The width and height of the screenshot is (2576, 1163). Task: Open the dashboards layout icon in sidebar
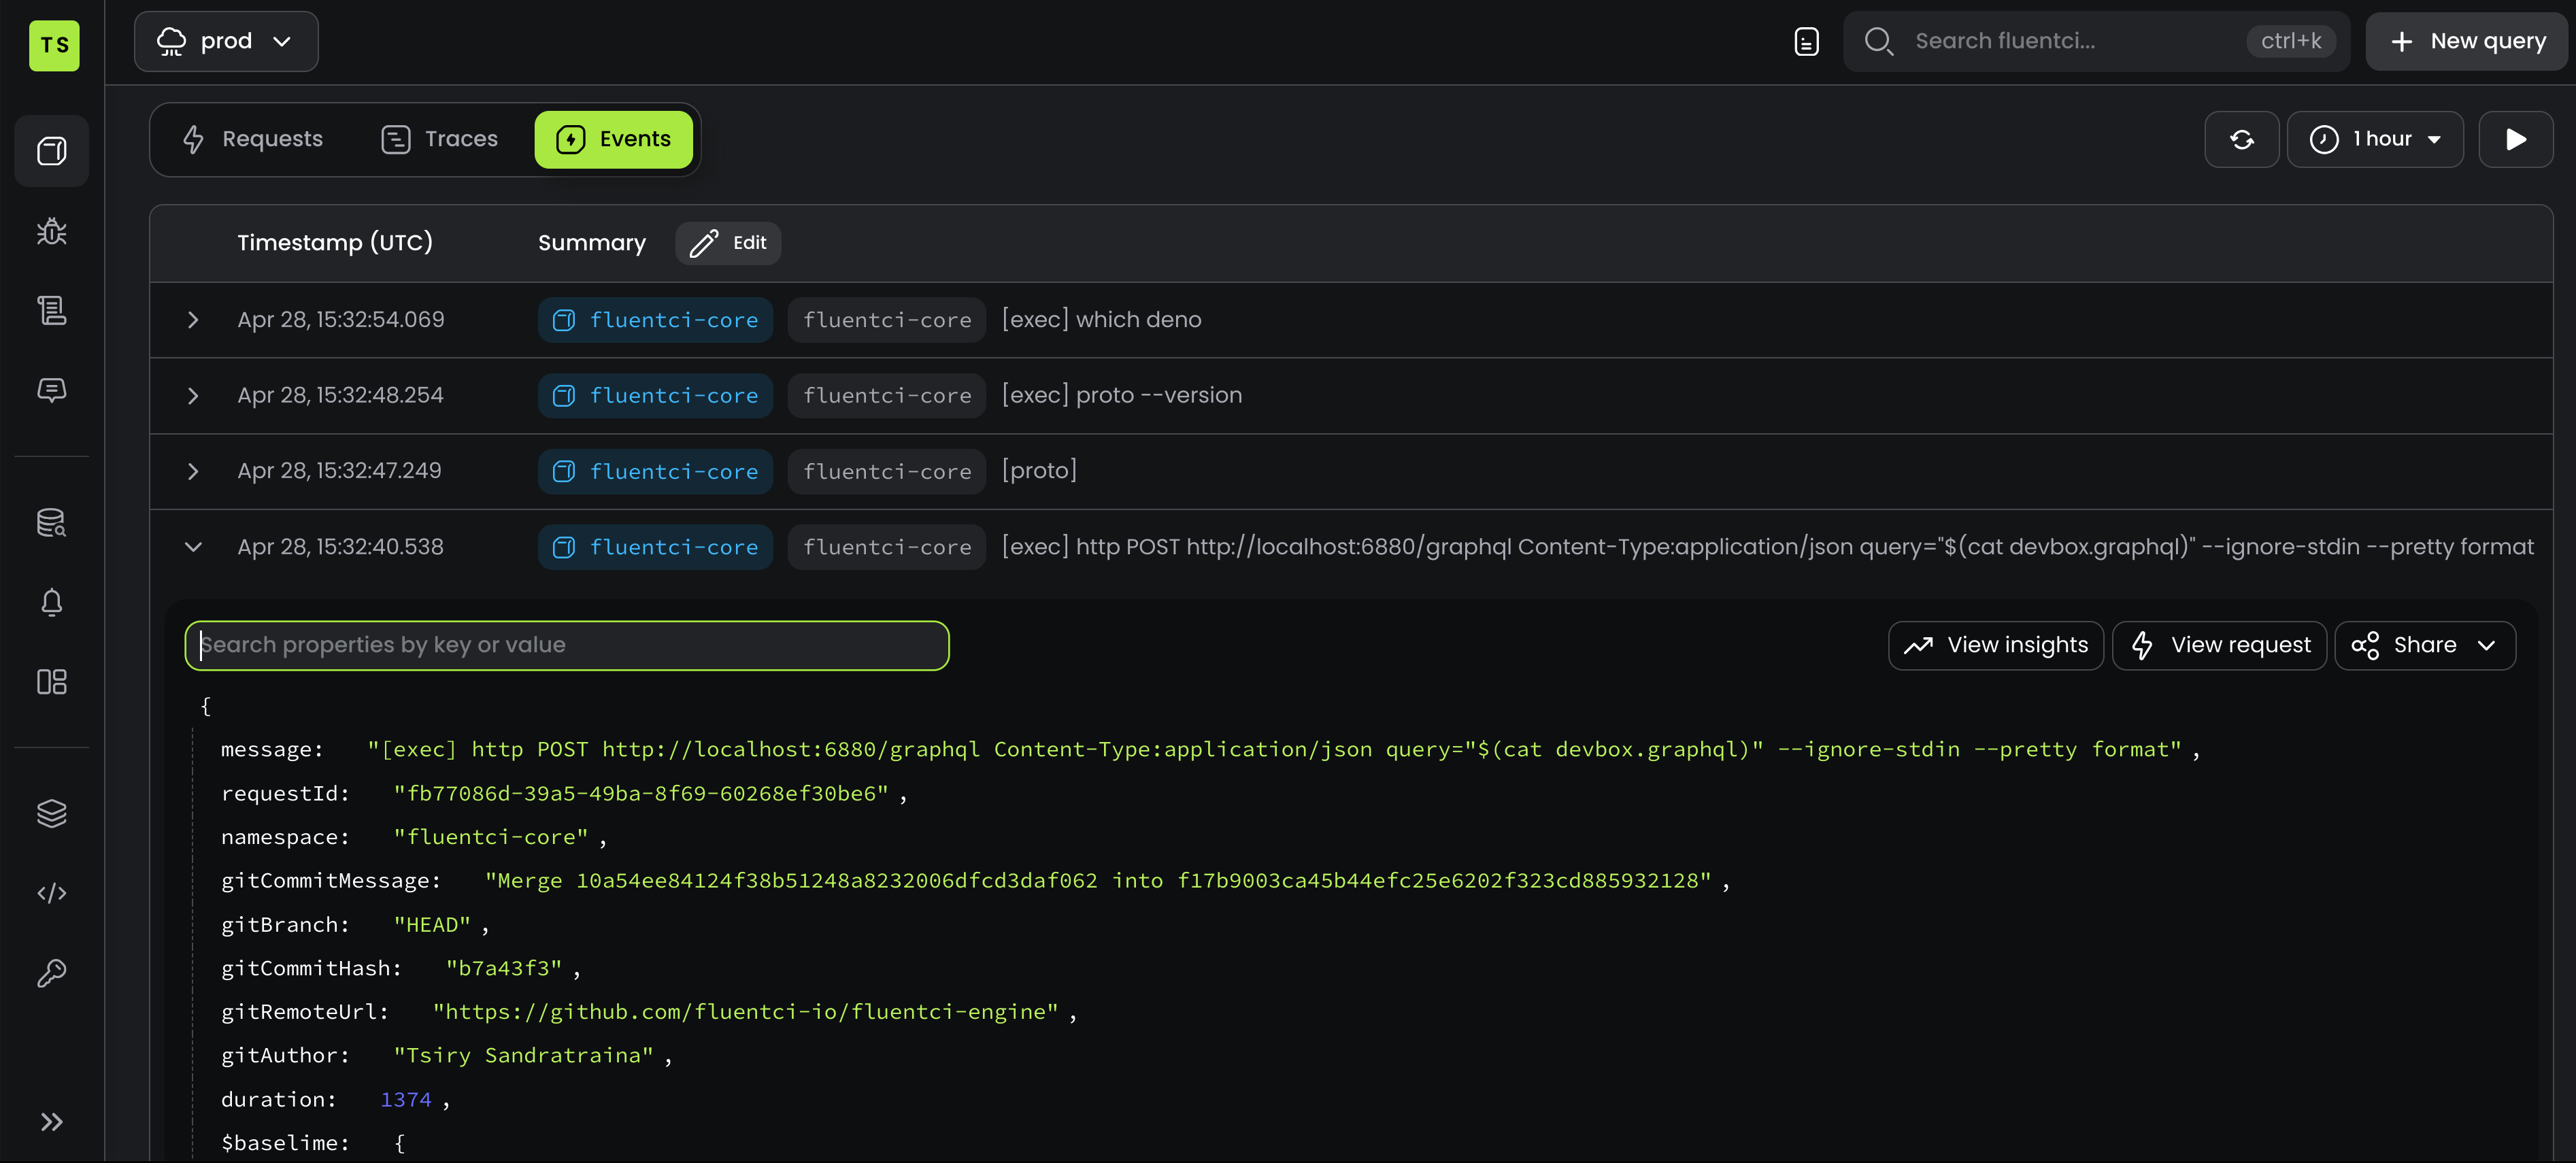pyautogui.click(x=52, y=682)
